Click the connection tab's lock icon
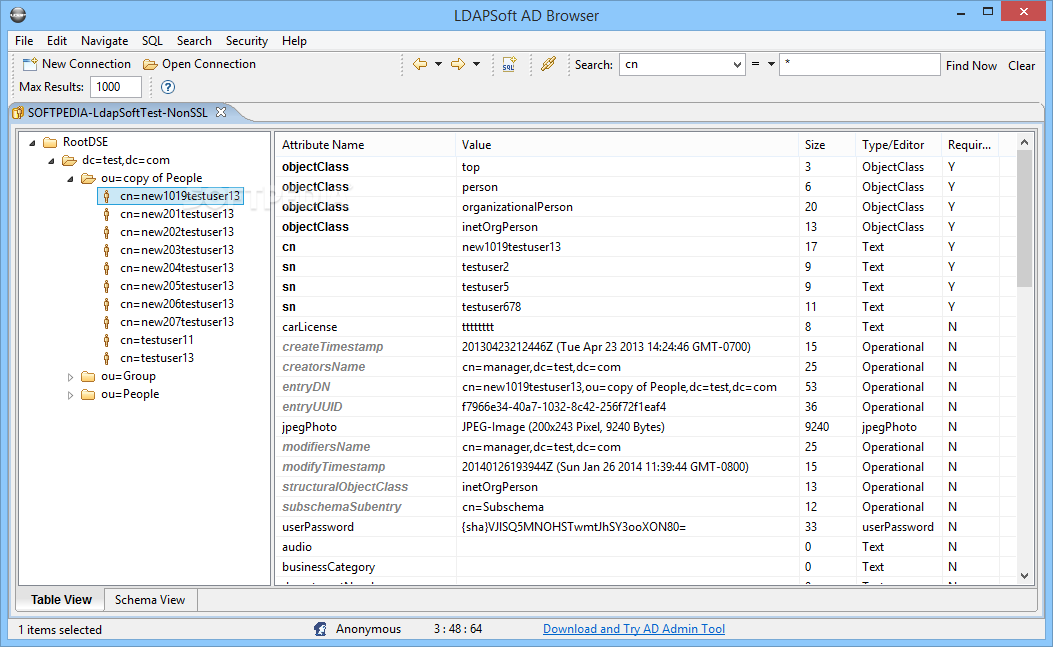 point(18,113)
